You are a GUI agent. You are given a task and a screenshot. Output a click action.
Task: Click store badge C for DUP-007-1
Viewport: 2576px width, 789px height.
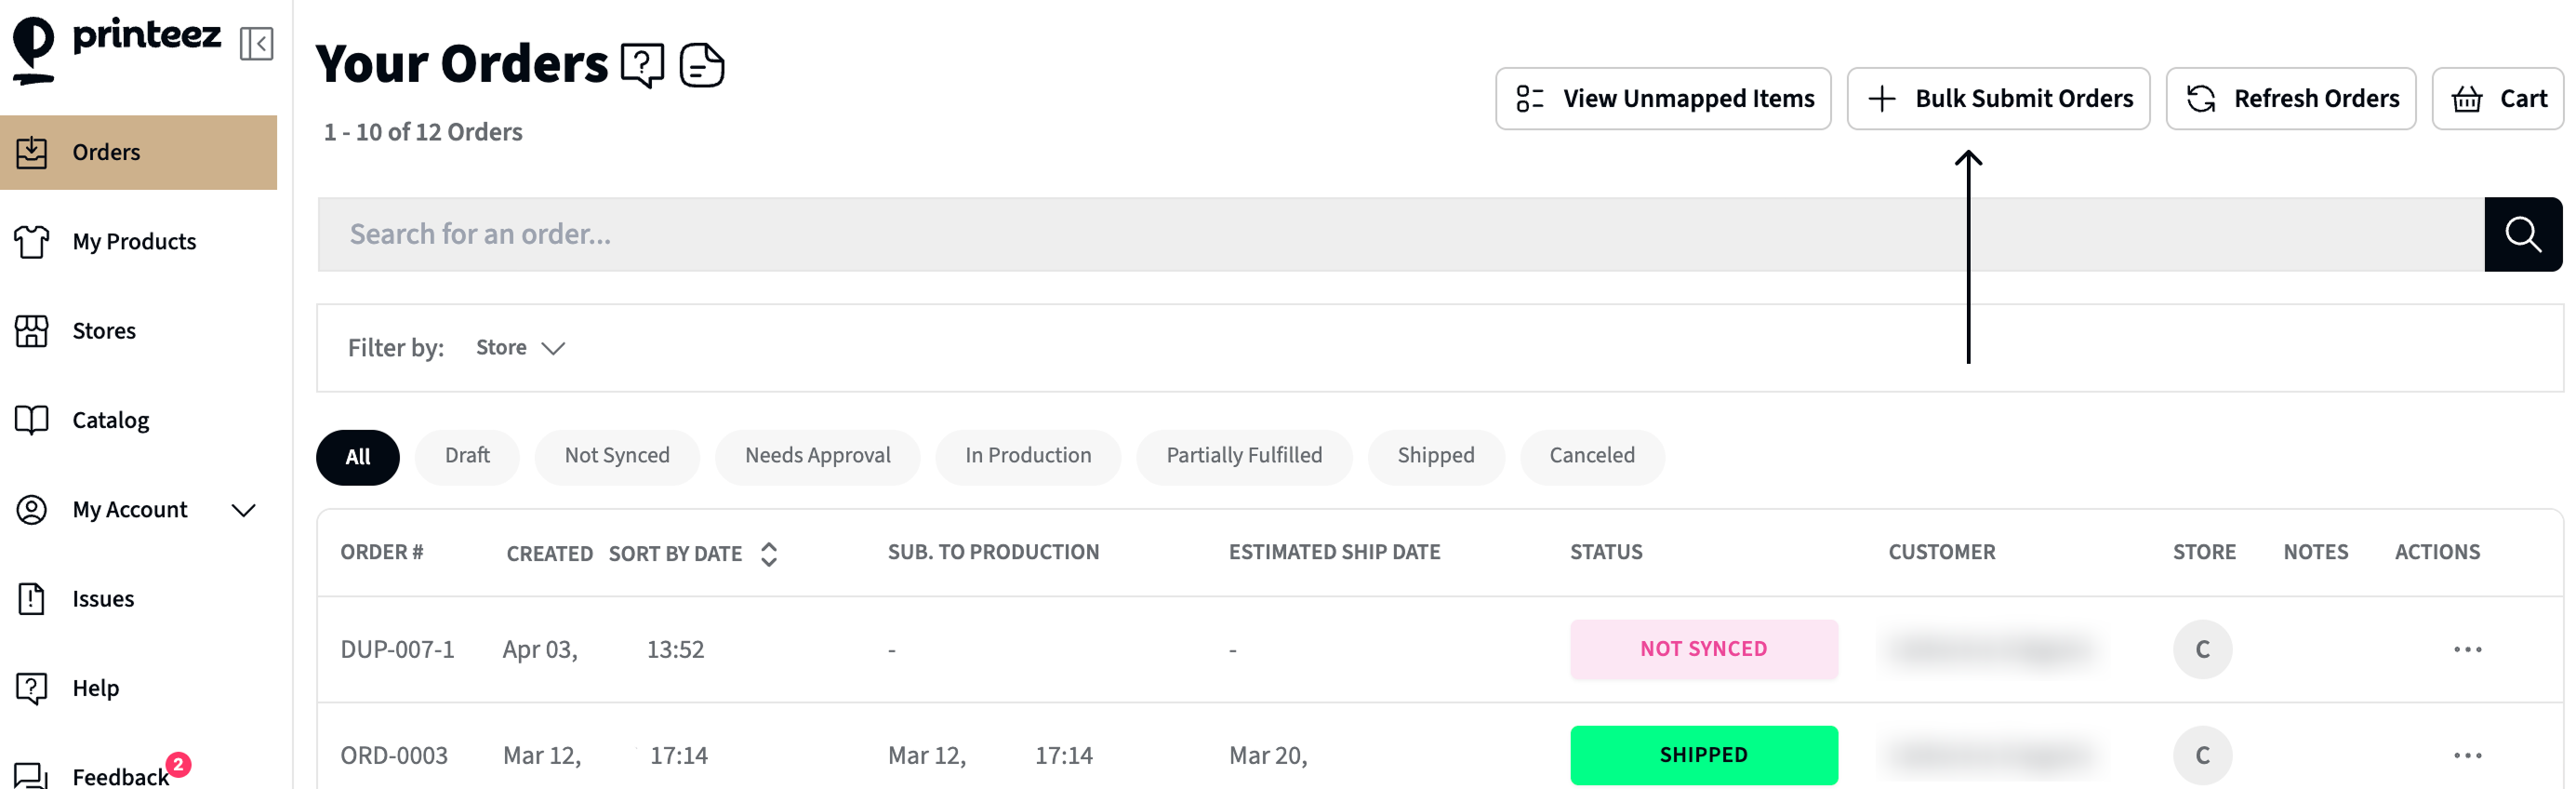[x=2202, y=649]
